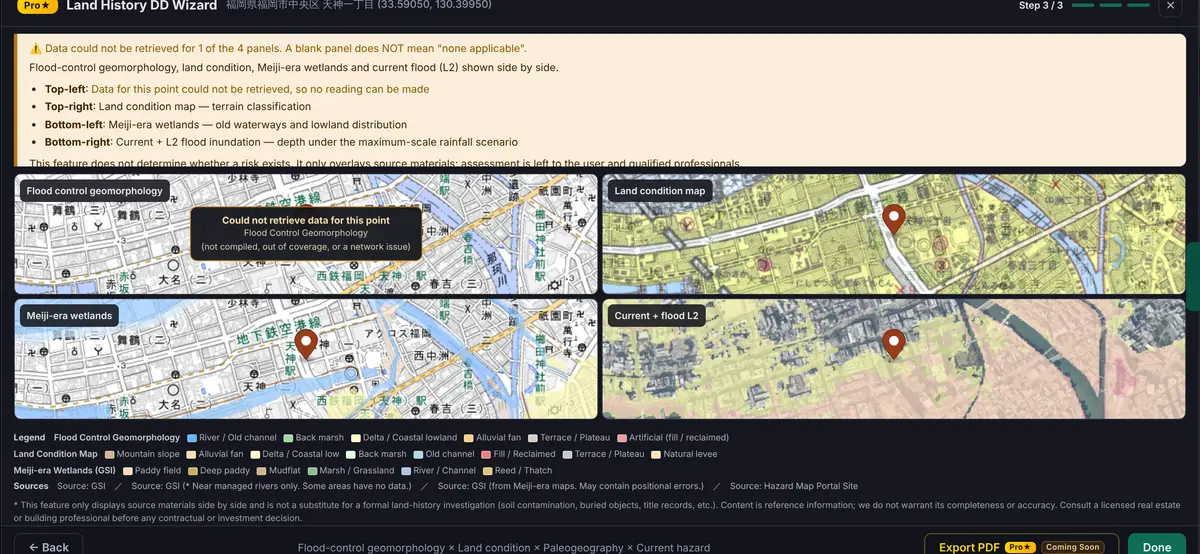Click the Fill / Reclaimed legend swatch
Image resolution: width=1200 pixels, height=554 pixels.
(x=485, y=454)
